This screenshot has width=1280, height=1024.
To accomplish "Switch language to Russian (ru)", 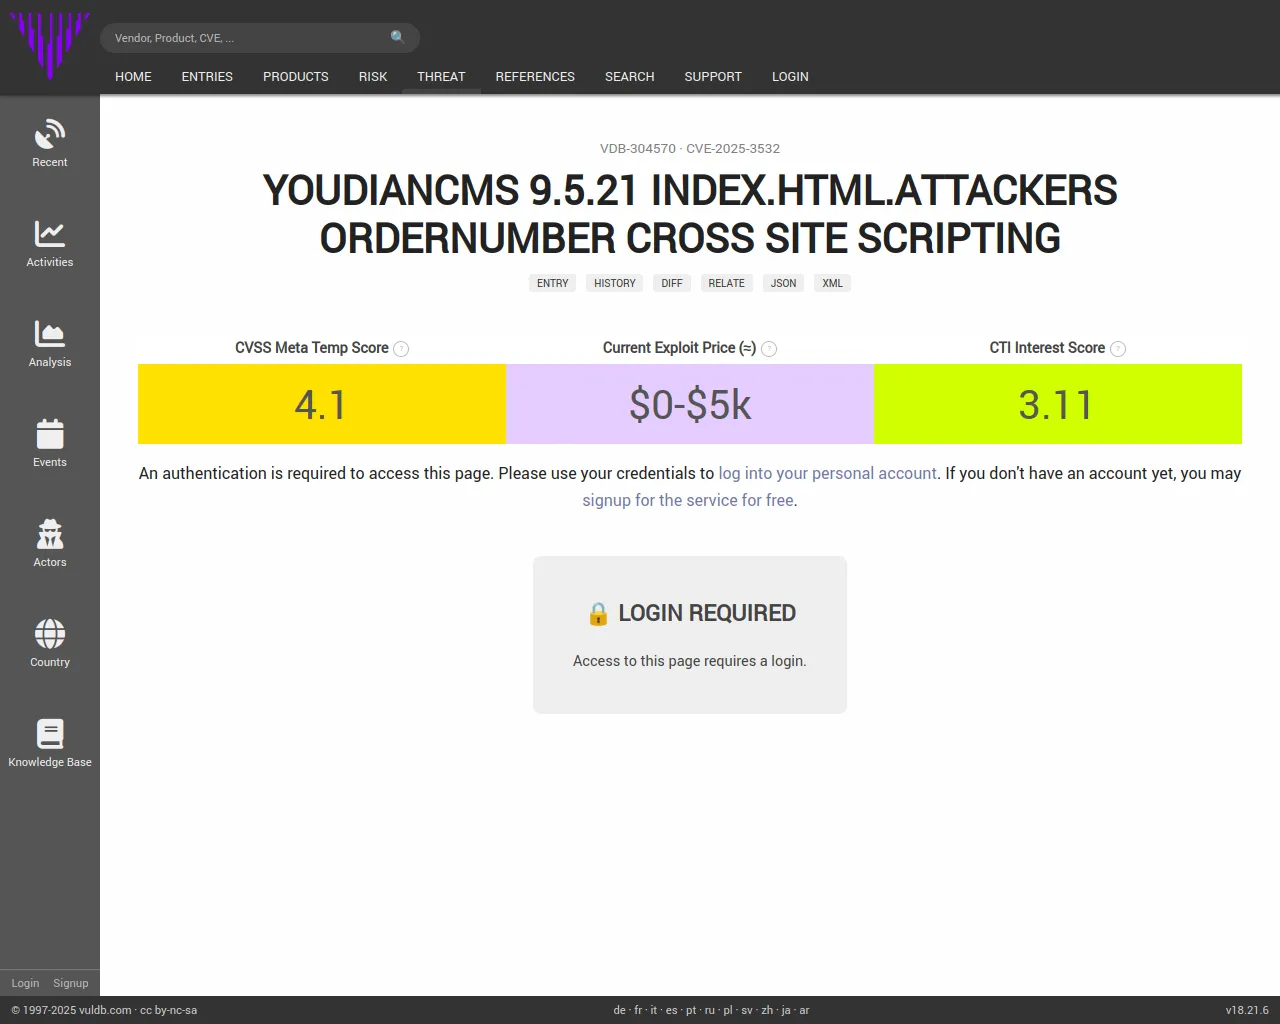I will (710, 1010).
